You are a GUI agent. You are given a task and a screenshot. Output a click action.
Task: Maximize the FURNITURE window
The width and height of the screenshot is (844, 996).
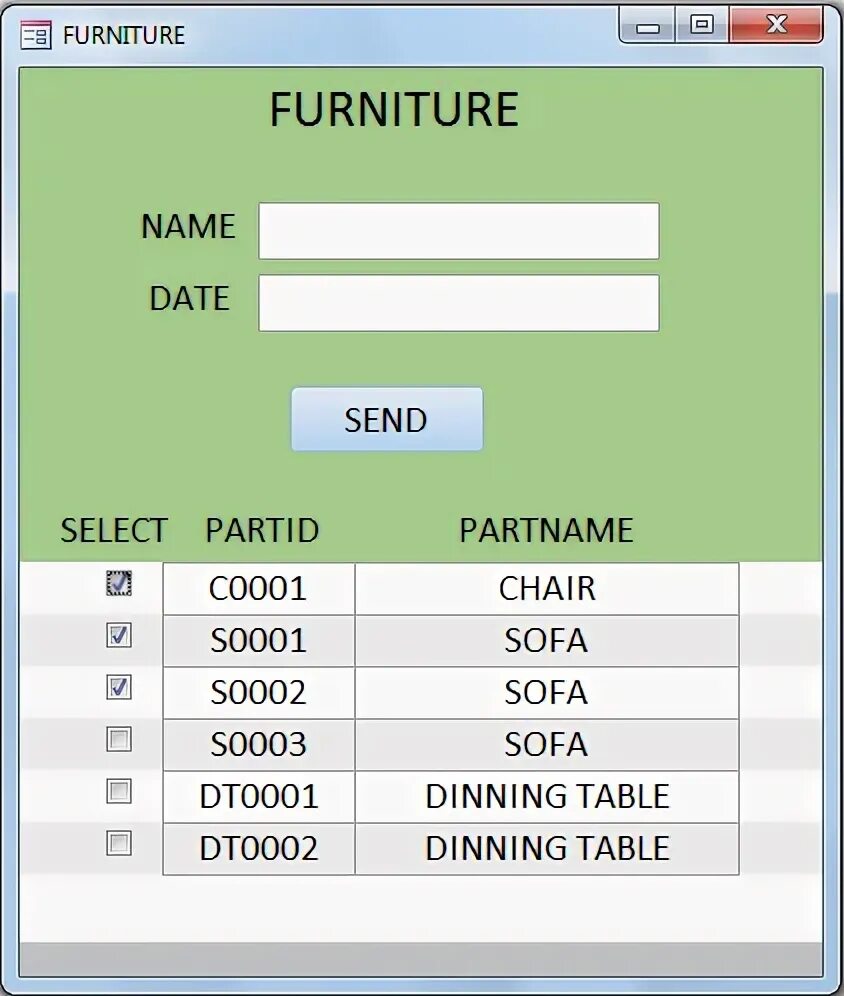pyautogui.click(x=702, y=25)
